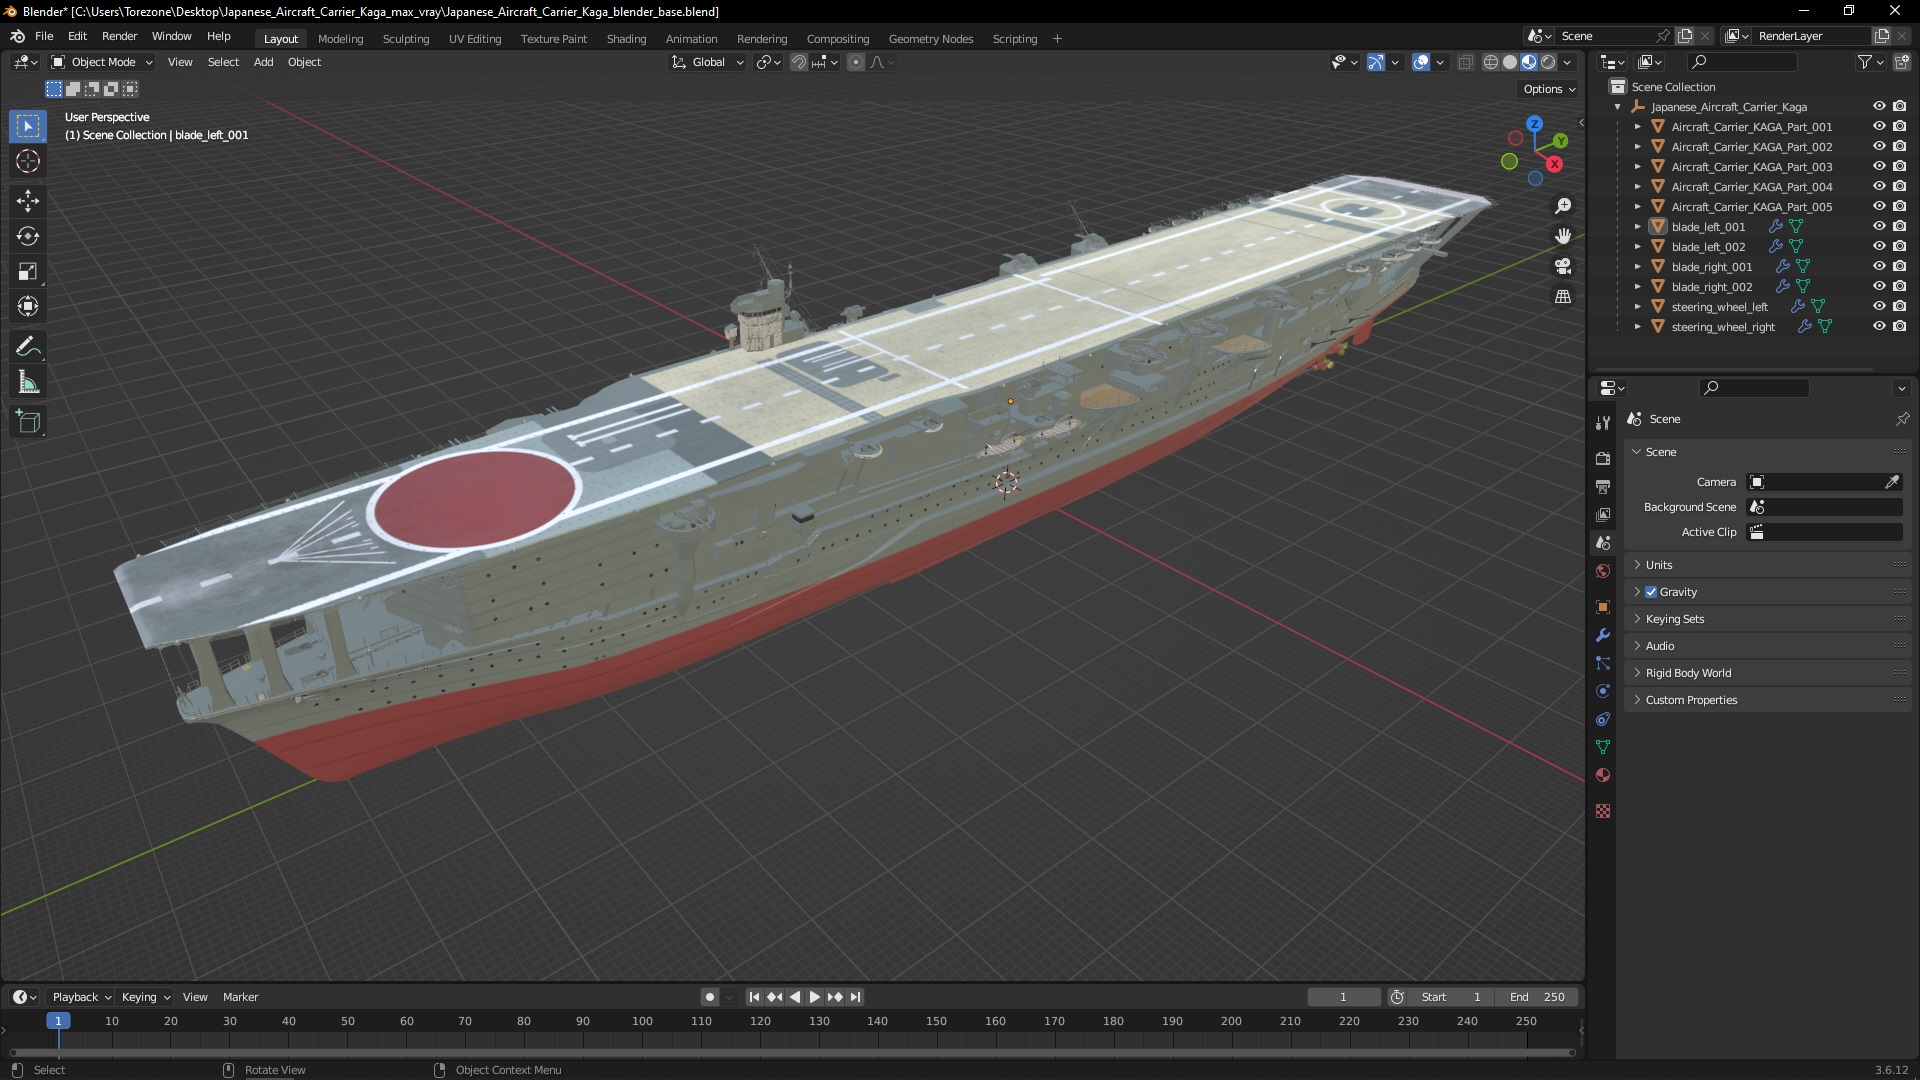Open the Object Data properties tab
This screenshot has width=1920, height=1080.
(x=1603, y=747)
